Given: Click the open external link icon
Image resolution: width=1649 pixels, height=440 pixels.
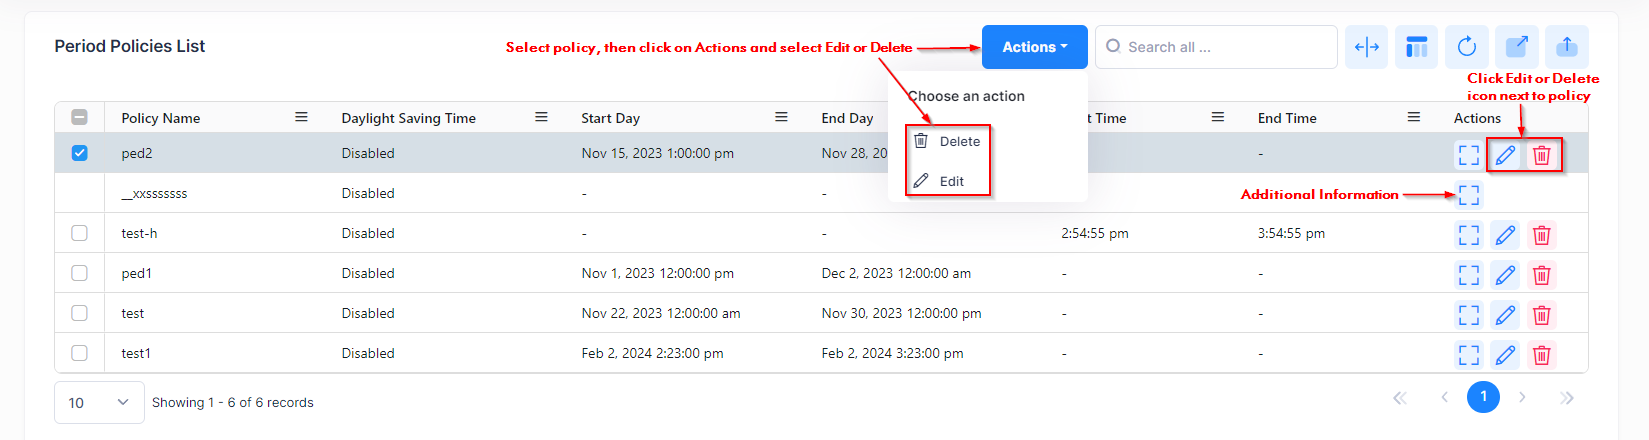Looking at the screenshot, I should pos(1516,47).
